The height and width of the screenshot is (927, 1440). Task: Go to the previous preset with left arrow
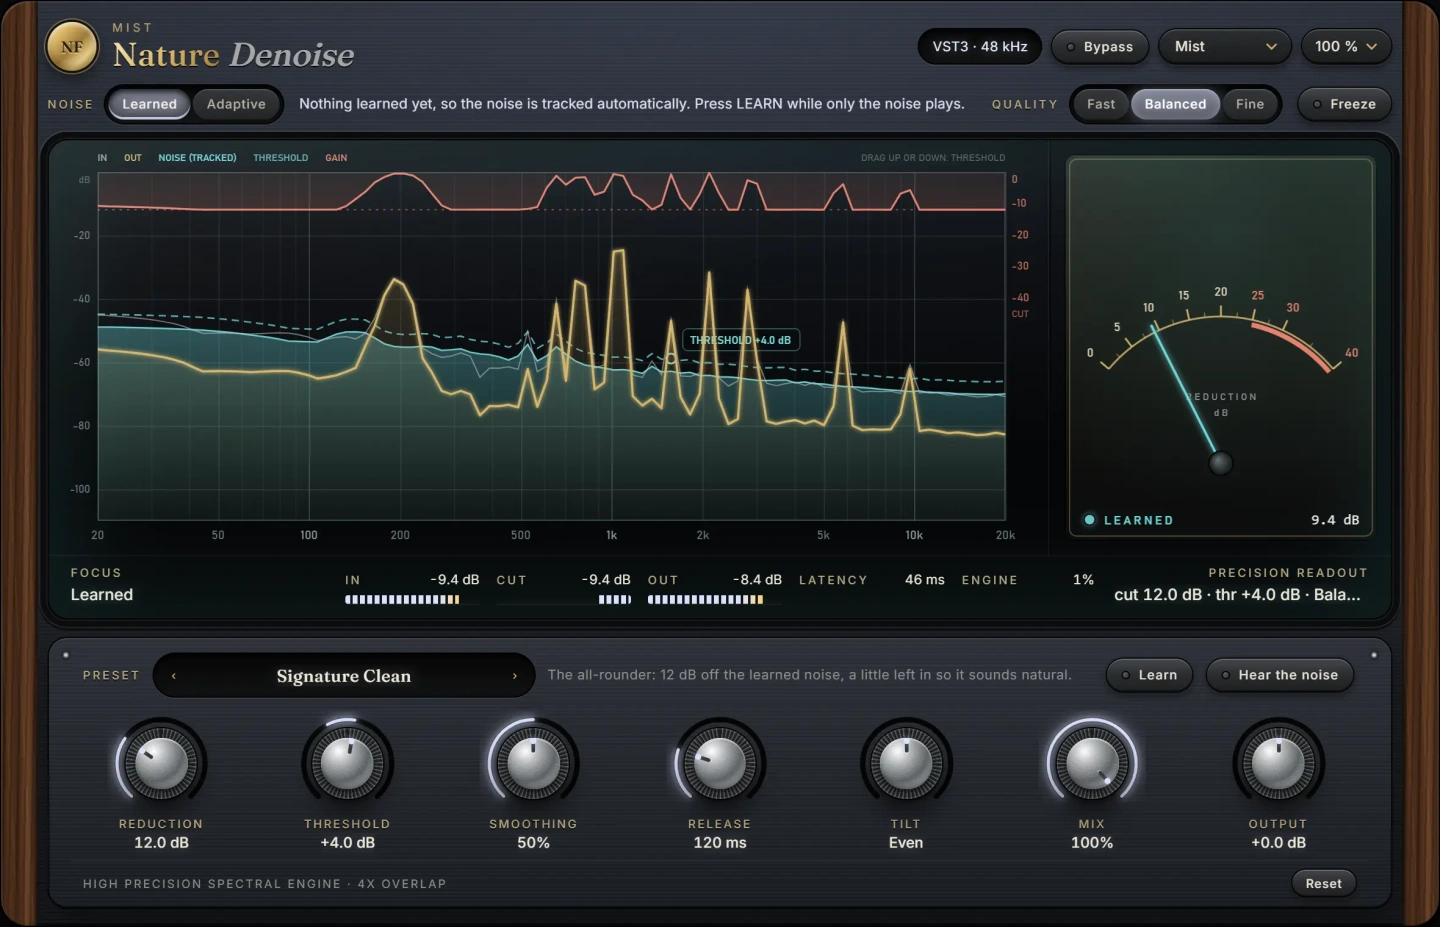click(174, 676)
